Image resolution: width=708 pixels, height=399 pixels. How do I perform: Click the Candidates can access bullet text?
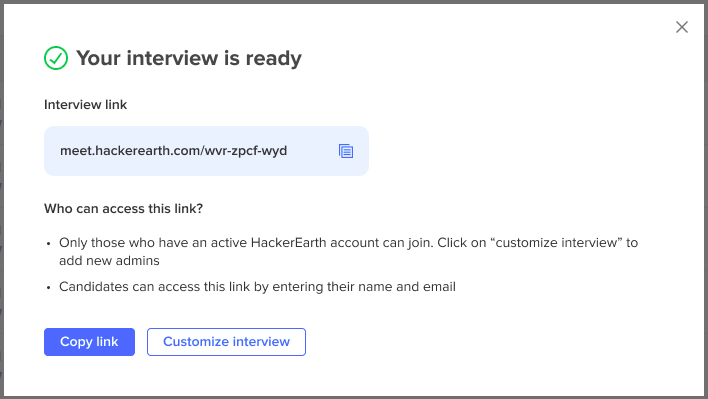point(257,287)
